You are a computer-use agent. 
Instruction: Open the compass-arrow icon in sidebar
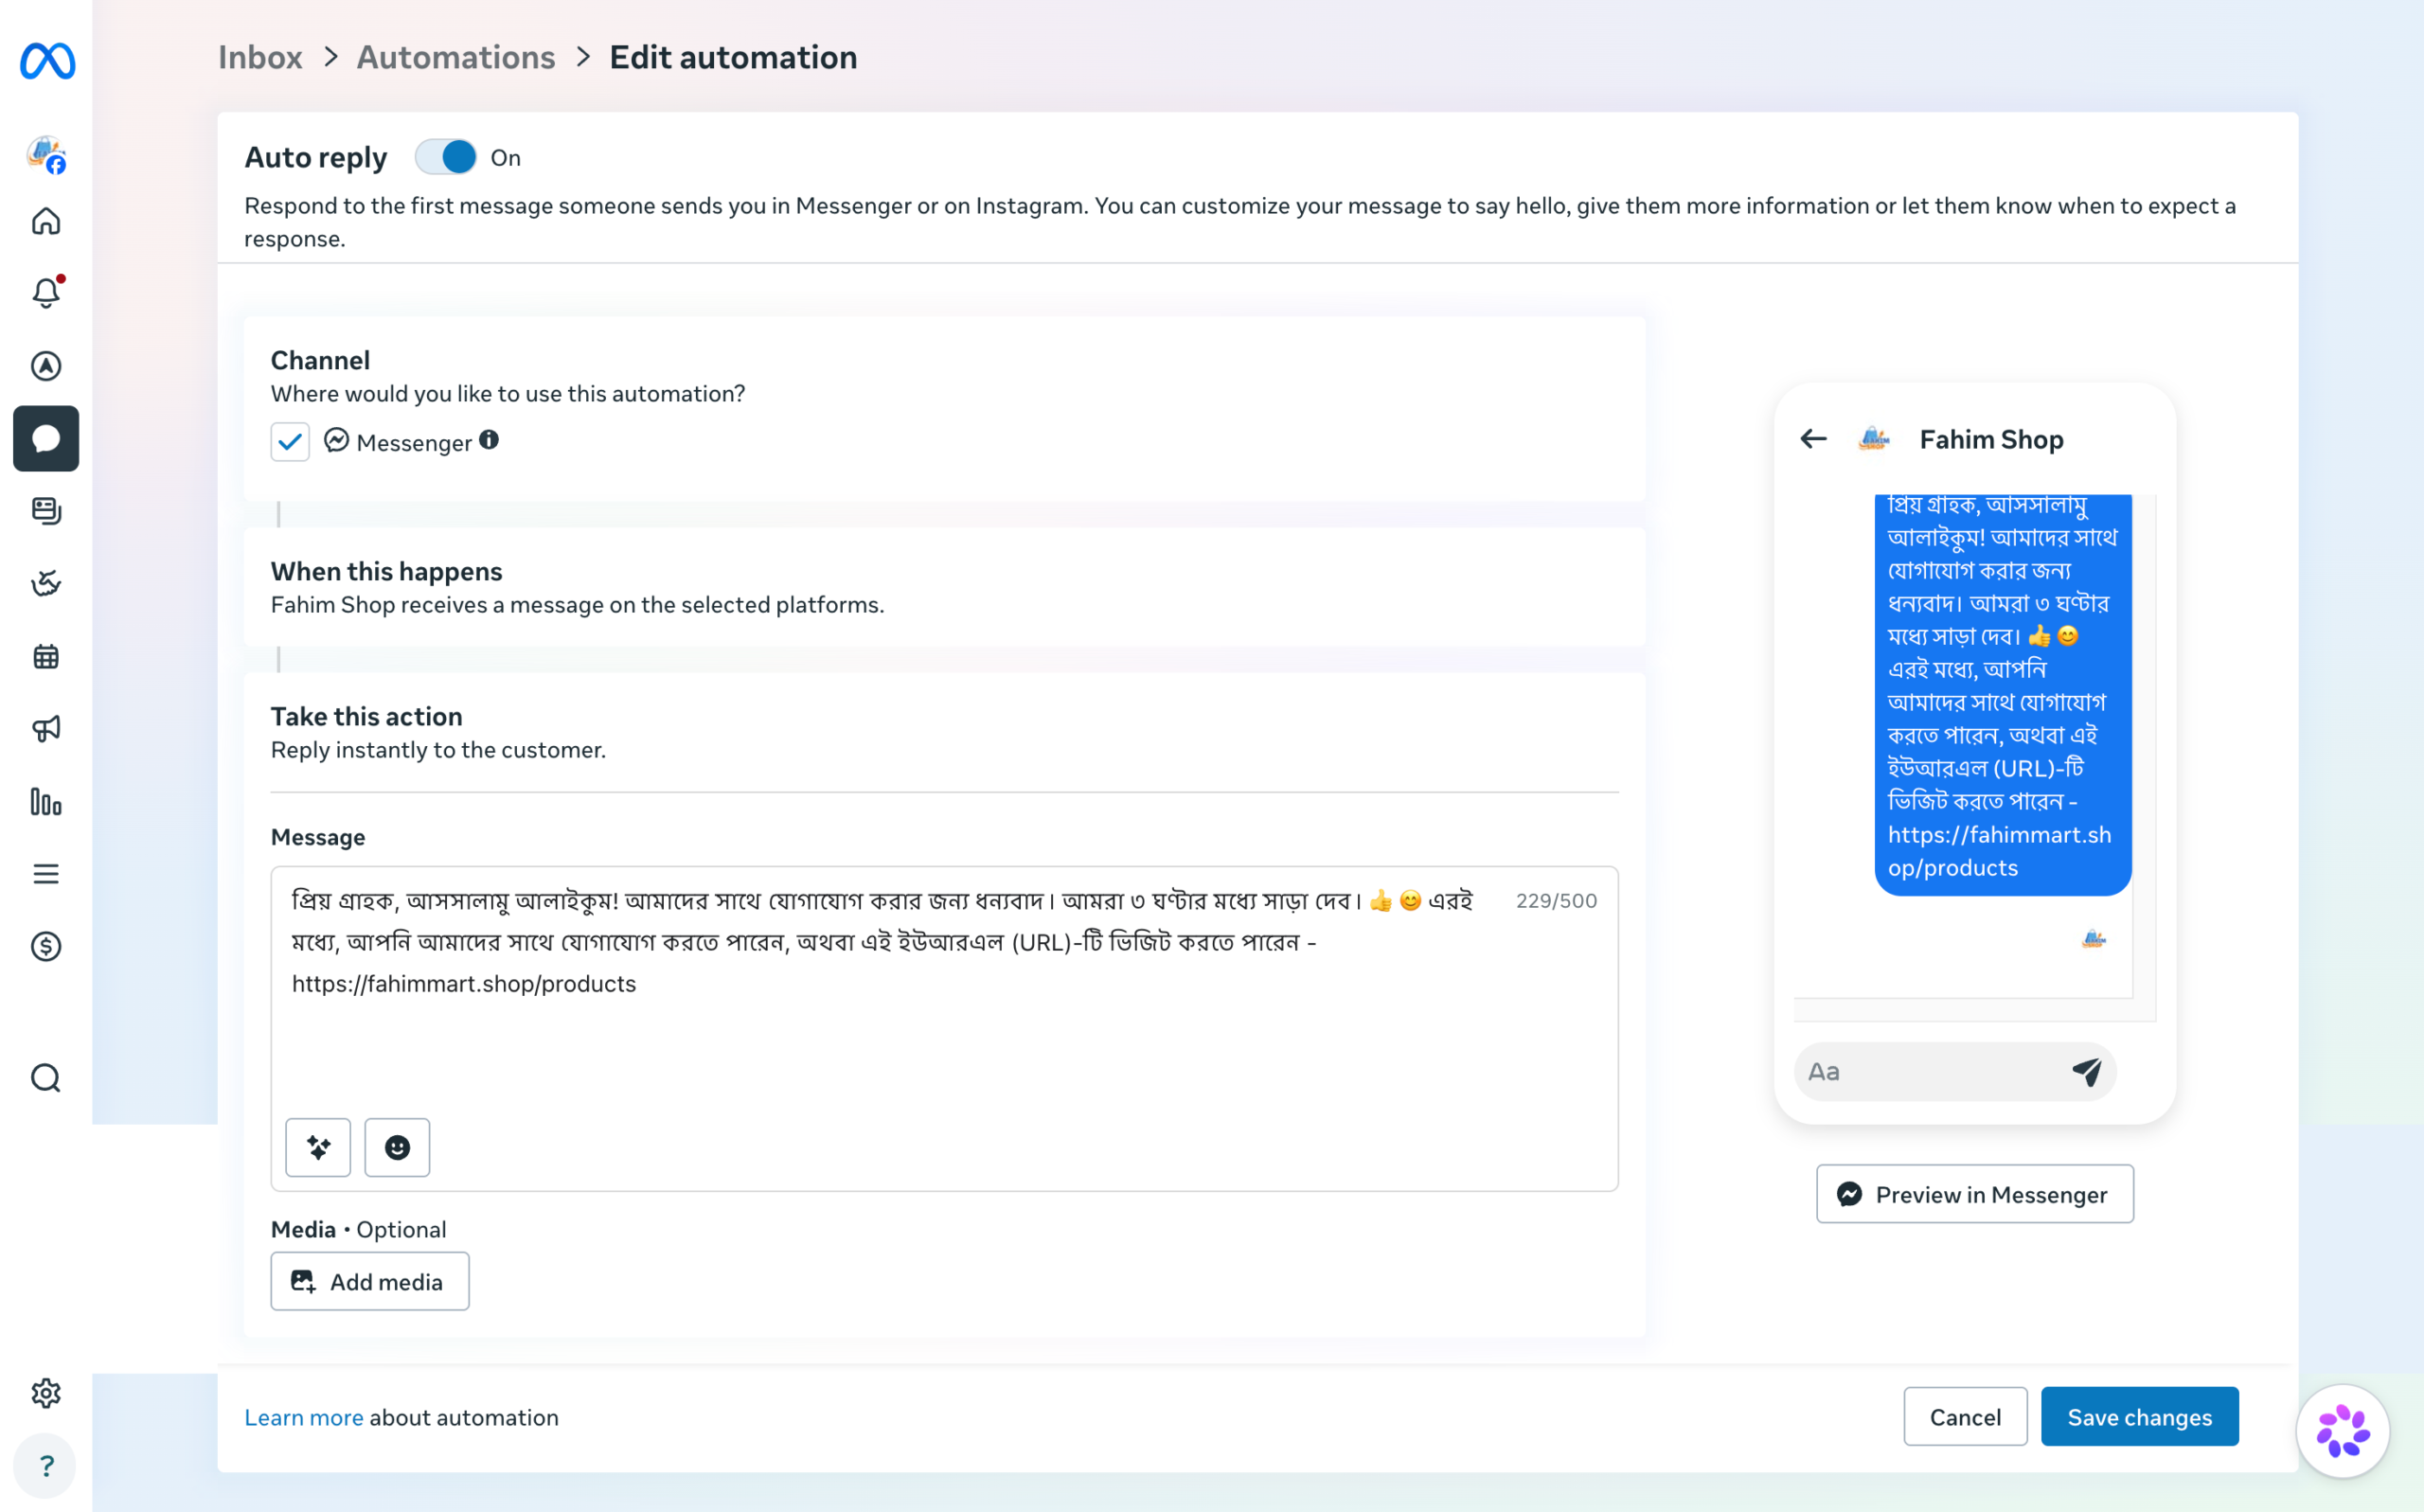point(46,366)
